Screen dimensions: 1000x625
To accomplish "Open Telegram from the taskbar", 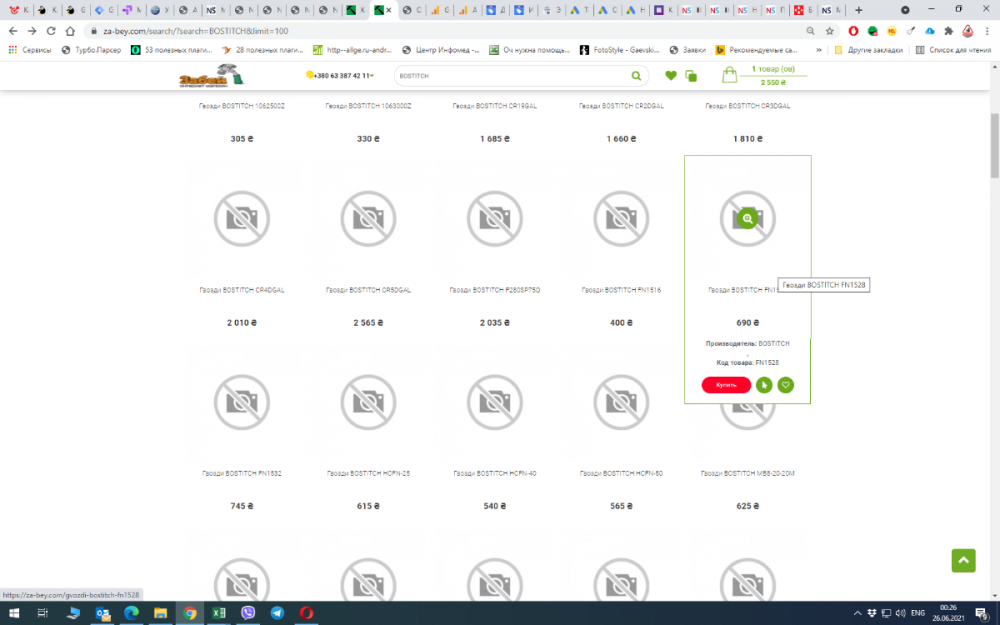I will [x=277, y=613].
